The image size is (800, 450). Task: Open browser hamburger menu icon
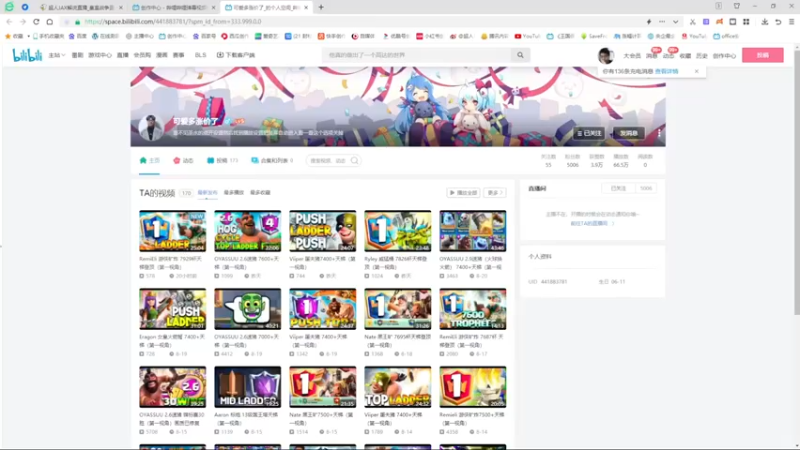click(x=791, y=22)
